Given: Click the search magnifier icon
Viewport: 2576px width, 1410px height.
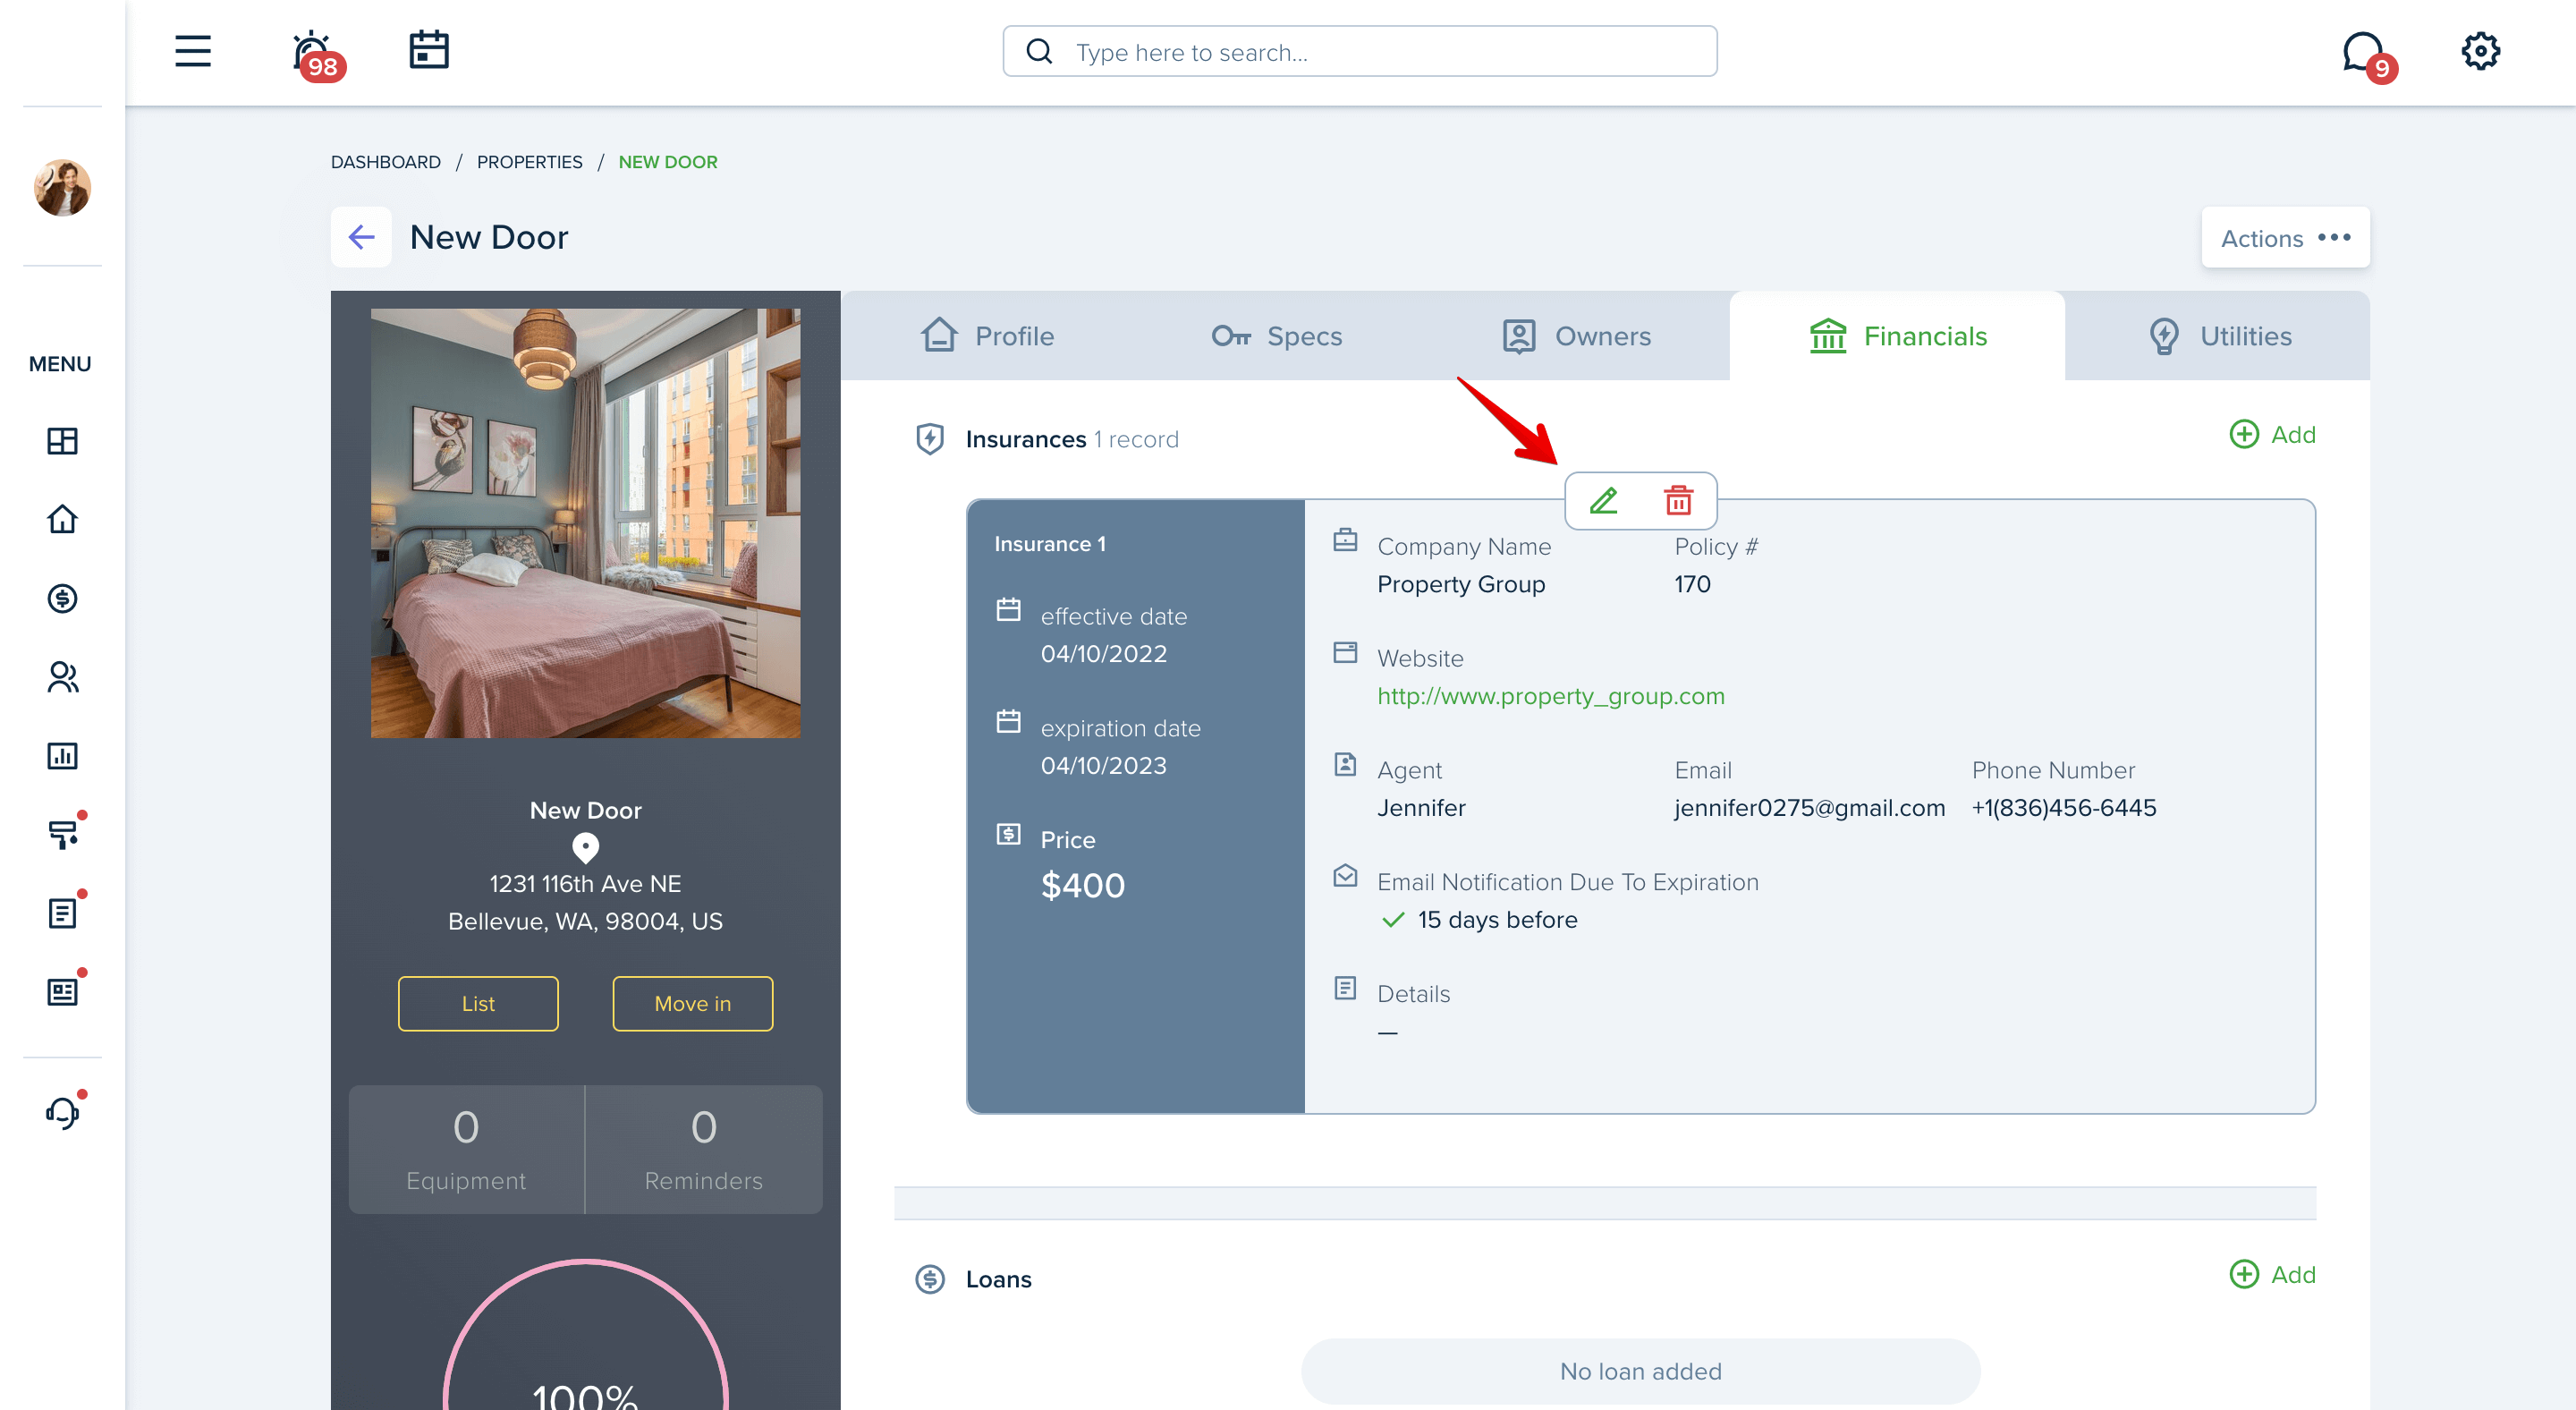Looking at the screenshot, I should pos(1040,51).
